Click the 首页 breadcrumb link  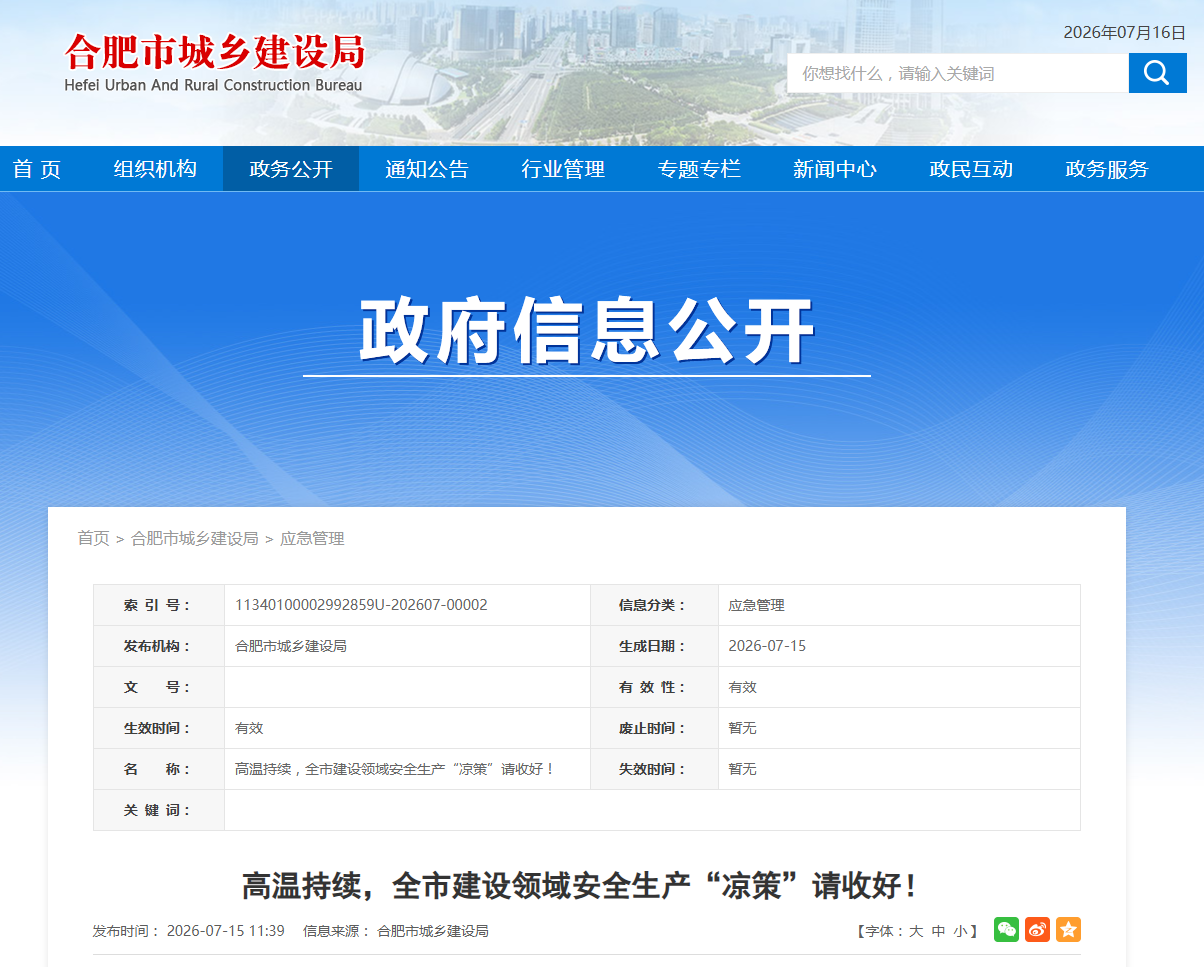click(x=94, y=538)
